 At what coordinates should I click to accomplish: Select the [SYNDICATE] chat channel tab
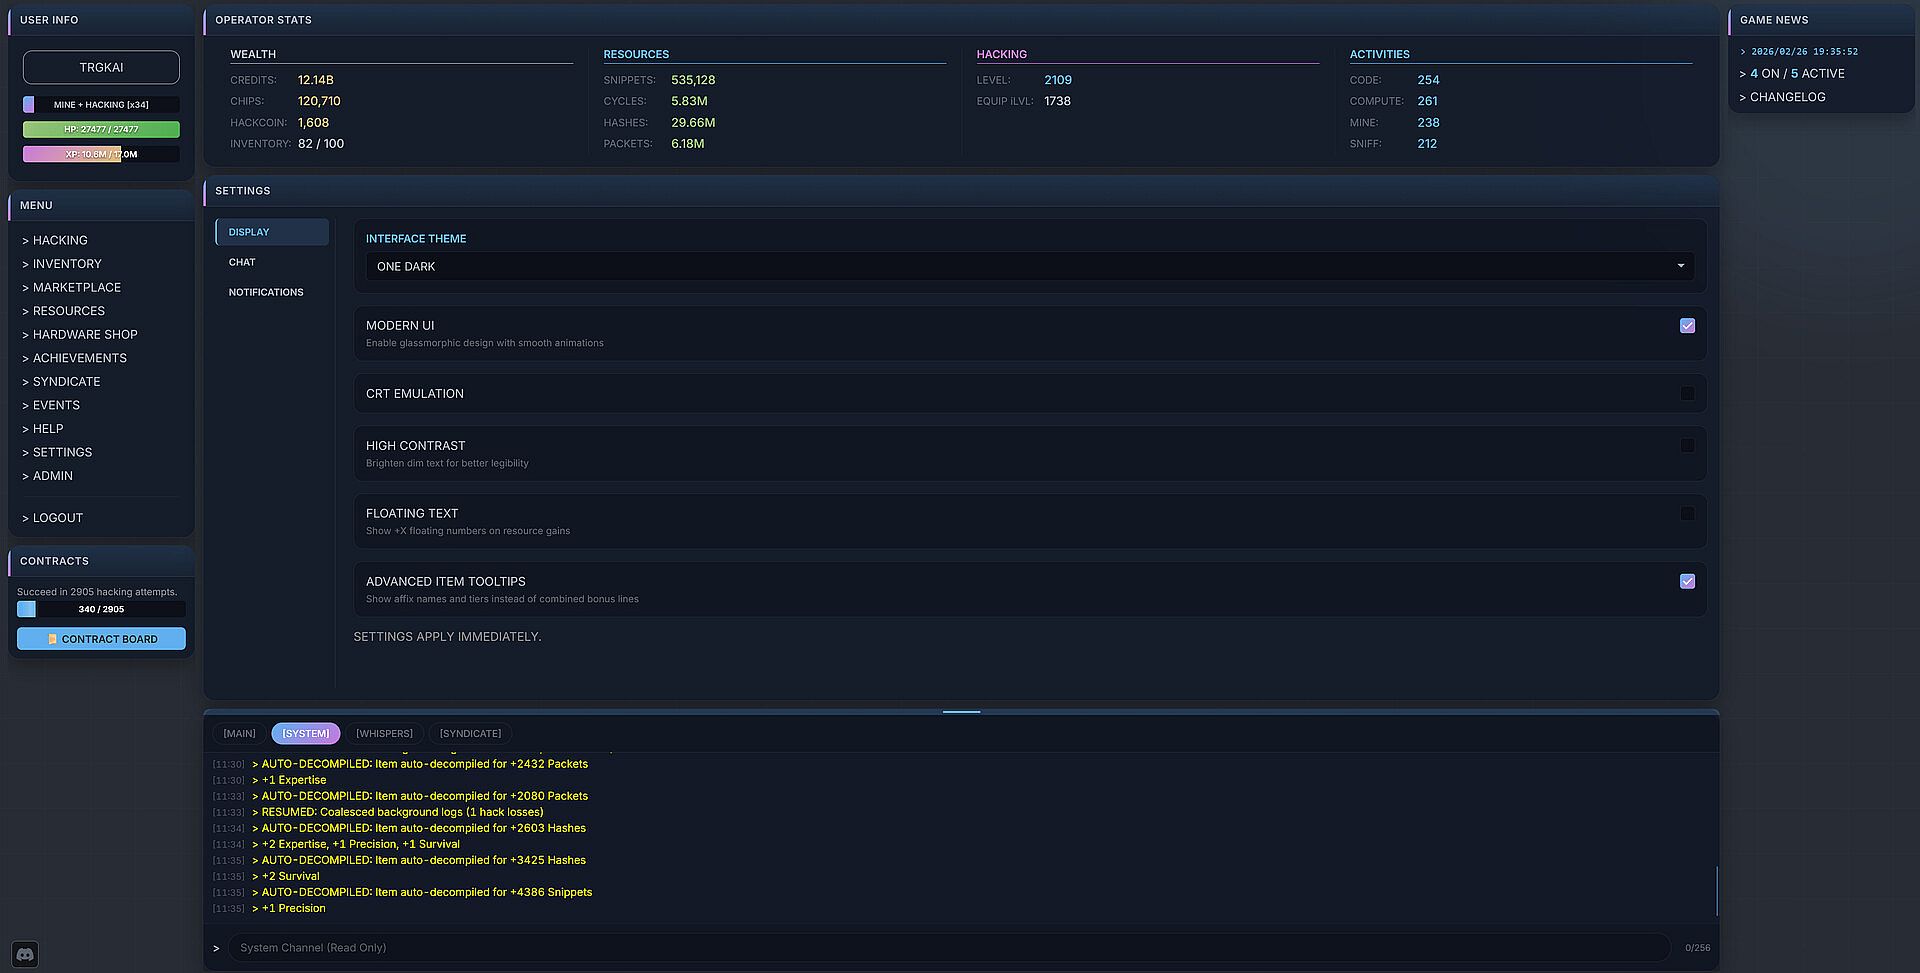pos(470,734)
